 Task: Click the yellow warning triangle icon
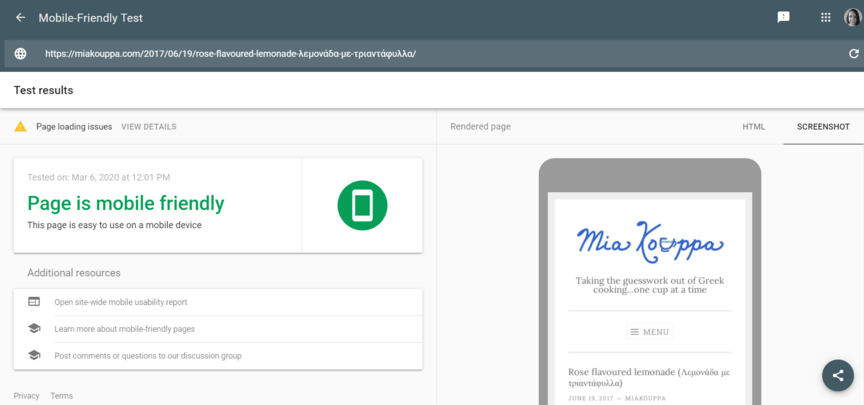20,127
